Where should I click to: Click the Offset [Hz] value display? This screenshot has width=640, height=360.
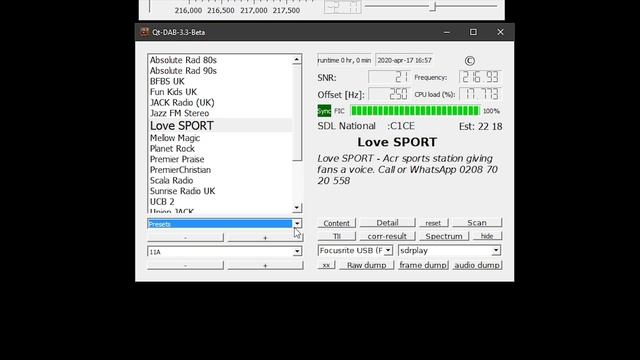389,94
